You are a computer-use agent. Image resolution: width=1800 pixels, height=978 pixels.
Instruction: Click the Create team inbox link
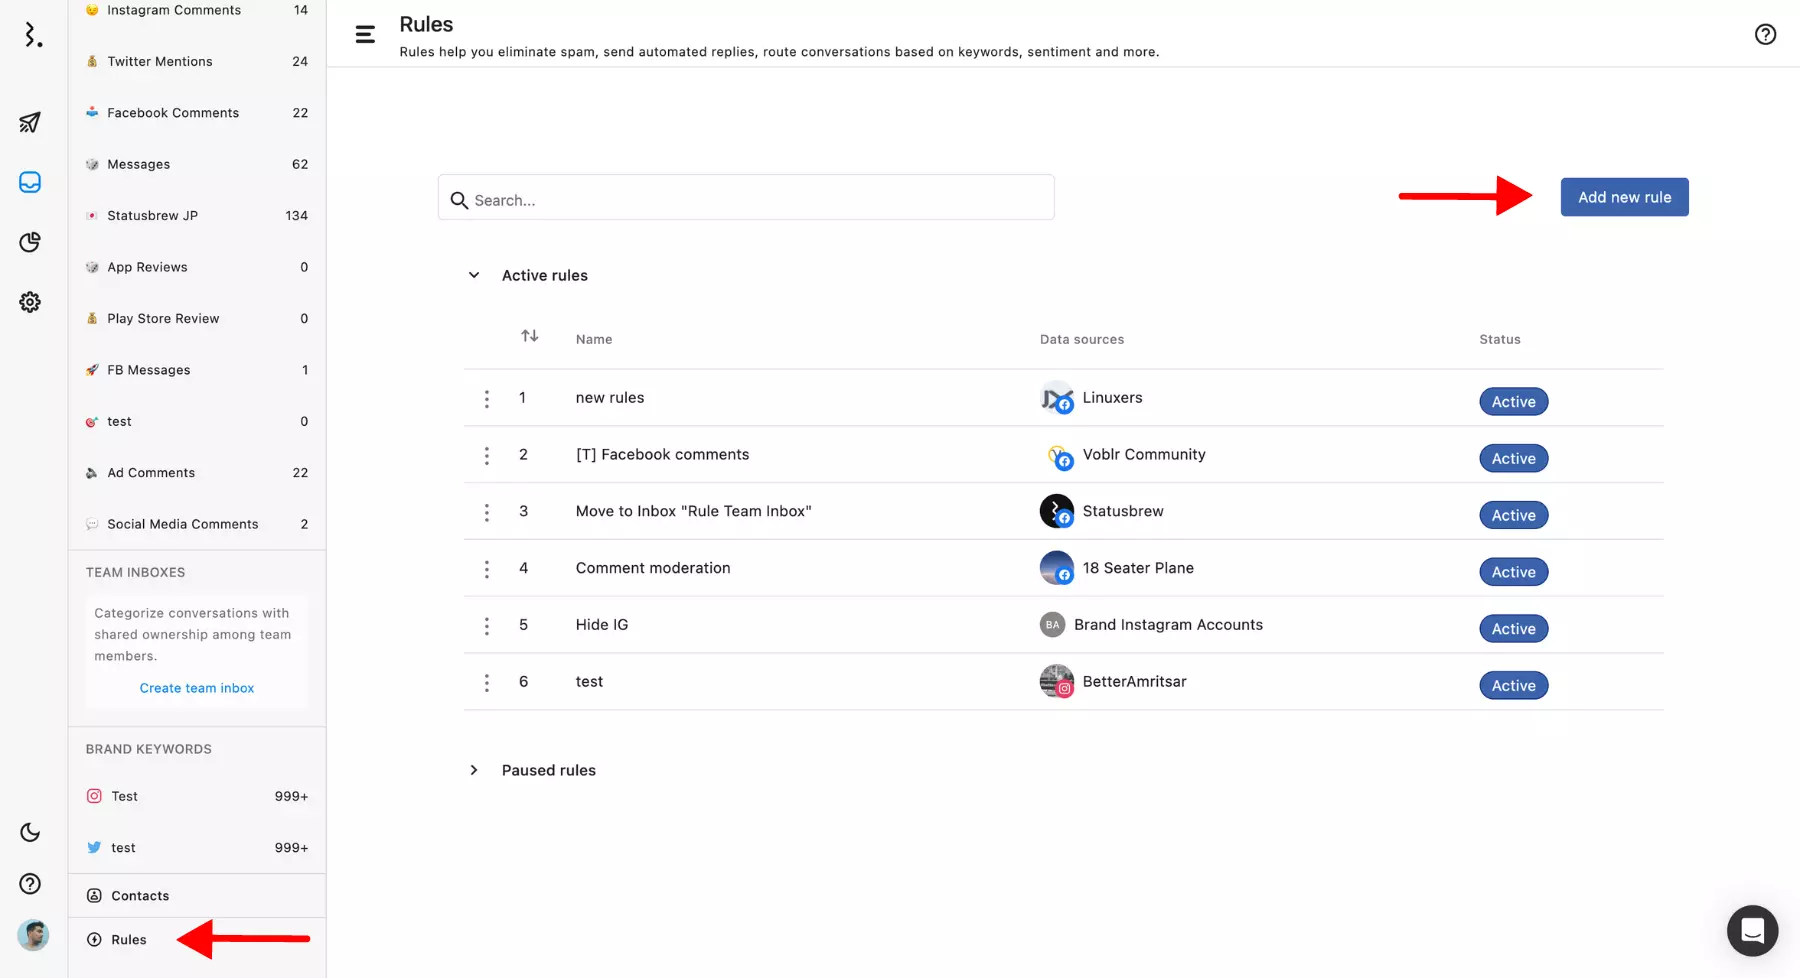(197, 688)
